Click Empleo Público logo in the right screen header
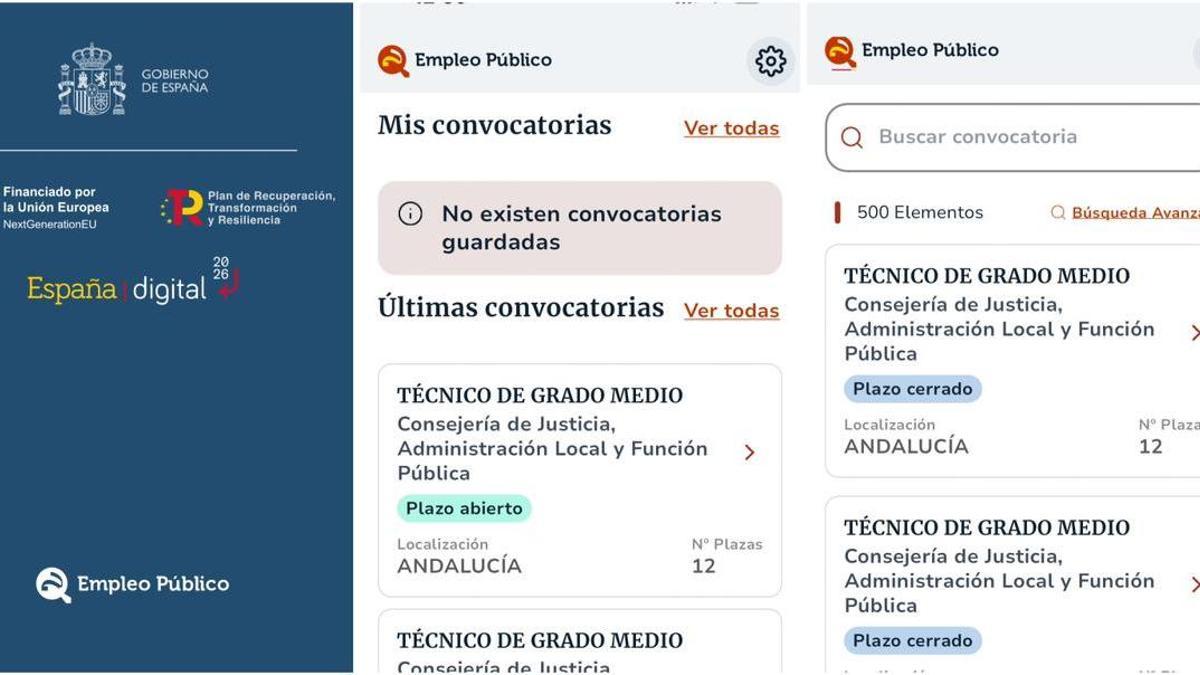The image size is (1200, 675). [912, 51]
